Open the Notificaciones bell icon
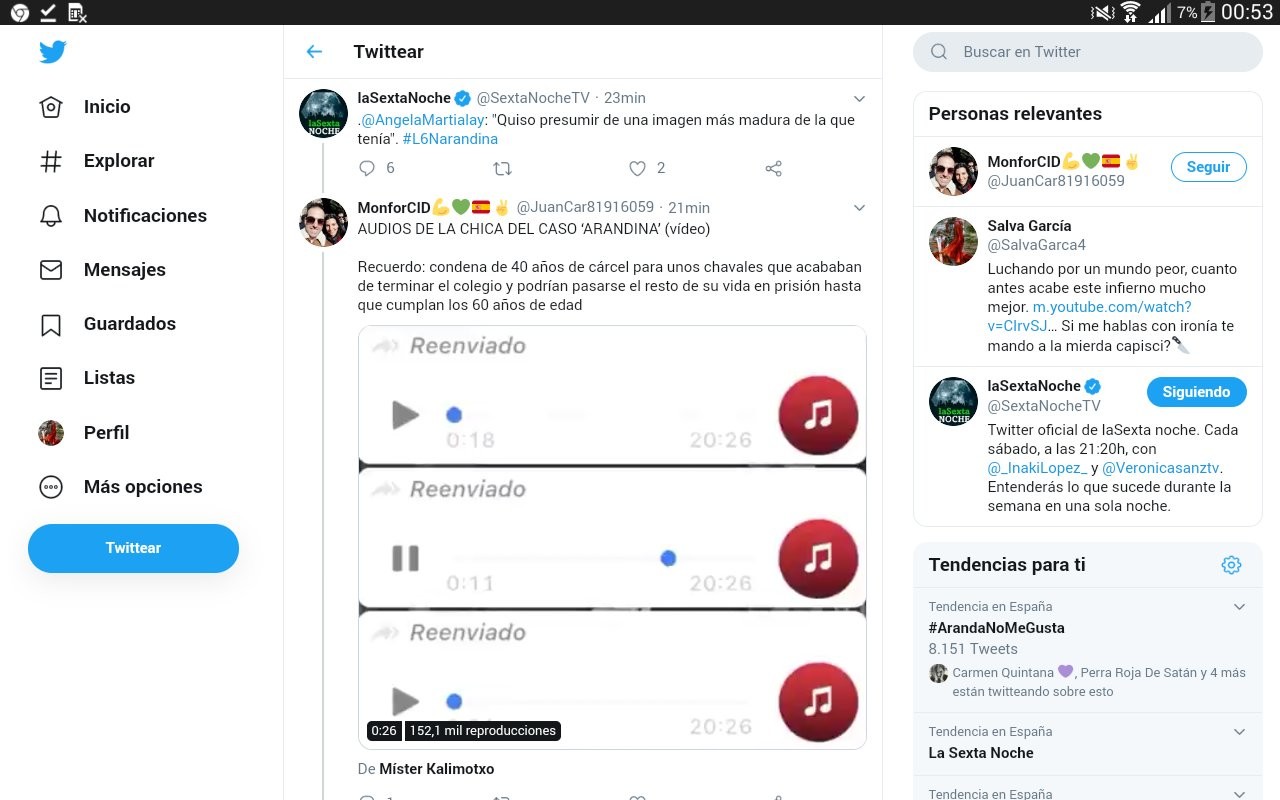The image size is (1280, 800). 51,215
